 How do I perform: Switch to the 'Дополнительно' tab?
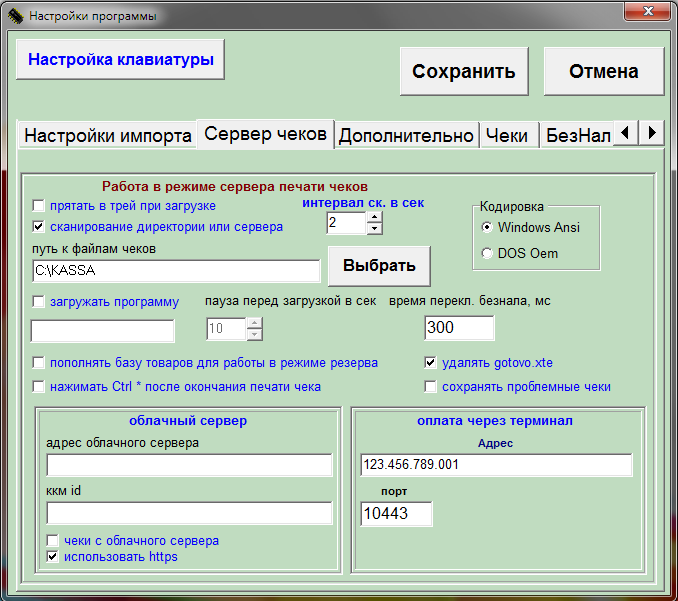tap(406, 136)
